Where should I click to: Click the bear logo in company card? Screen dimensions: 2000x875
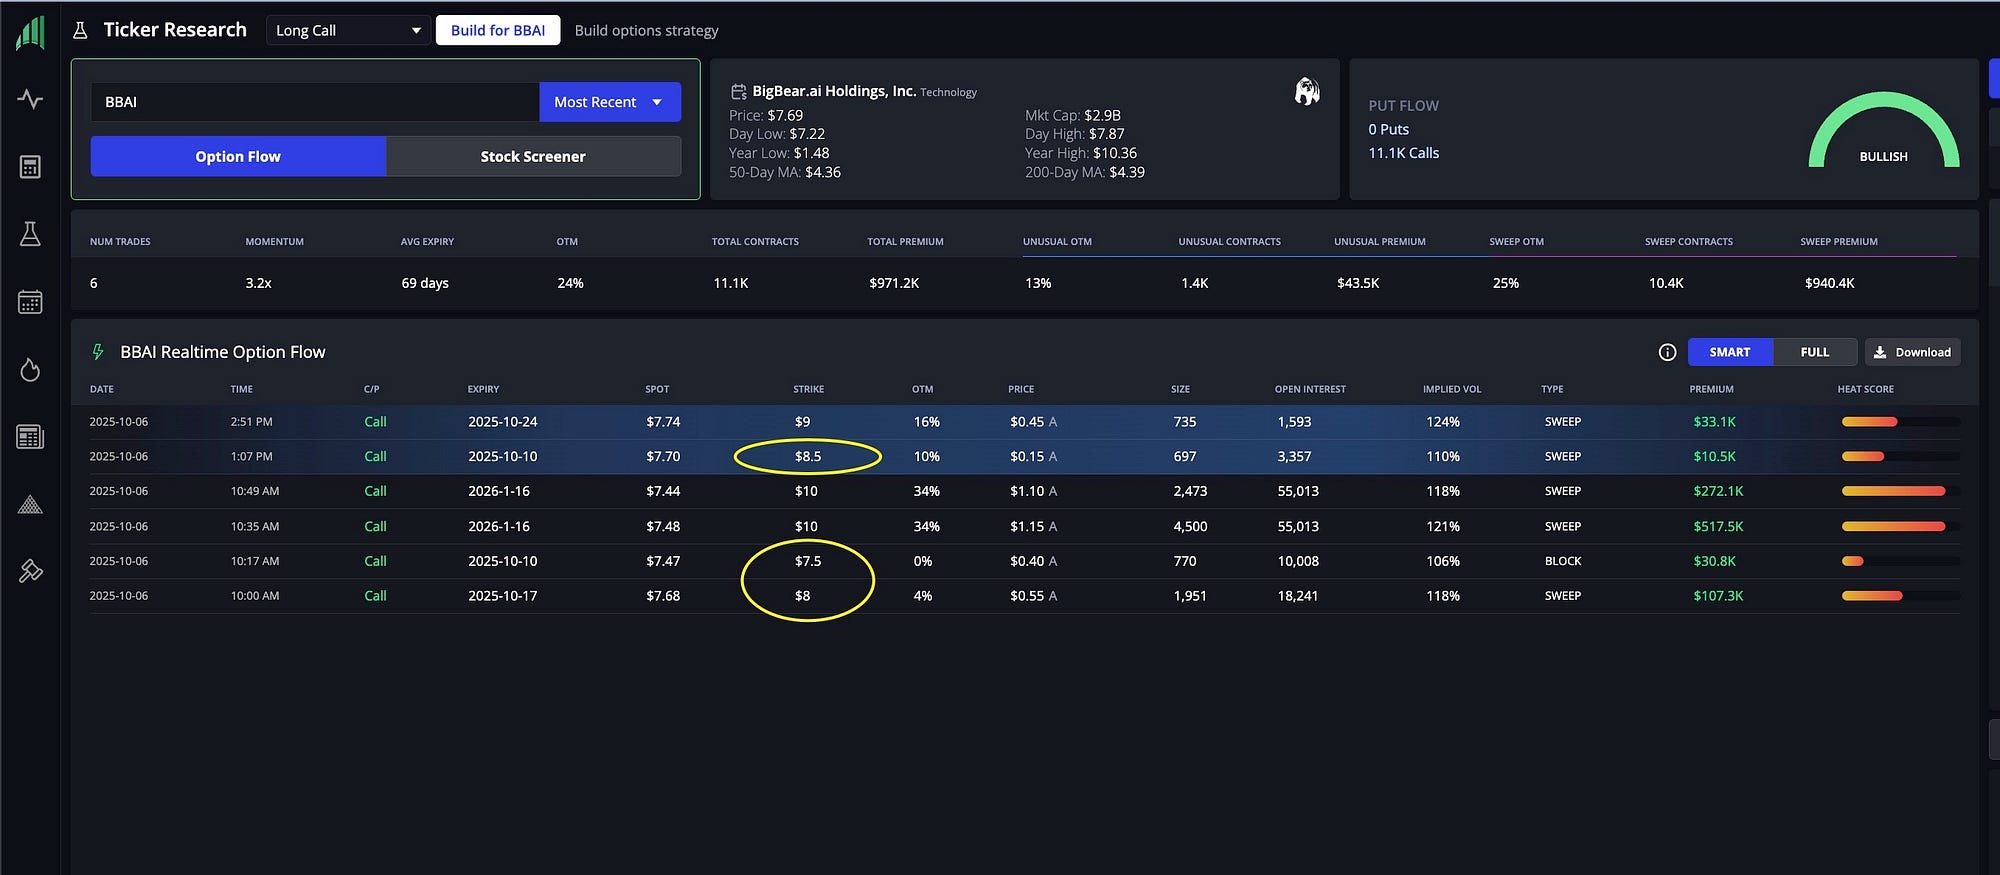tap(1307, 92)
